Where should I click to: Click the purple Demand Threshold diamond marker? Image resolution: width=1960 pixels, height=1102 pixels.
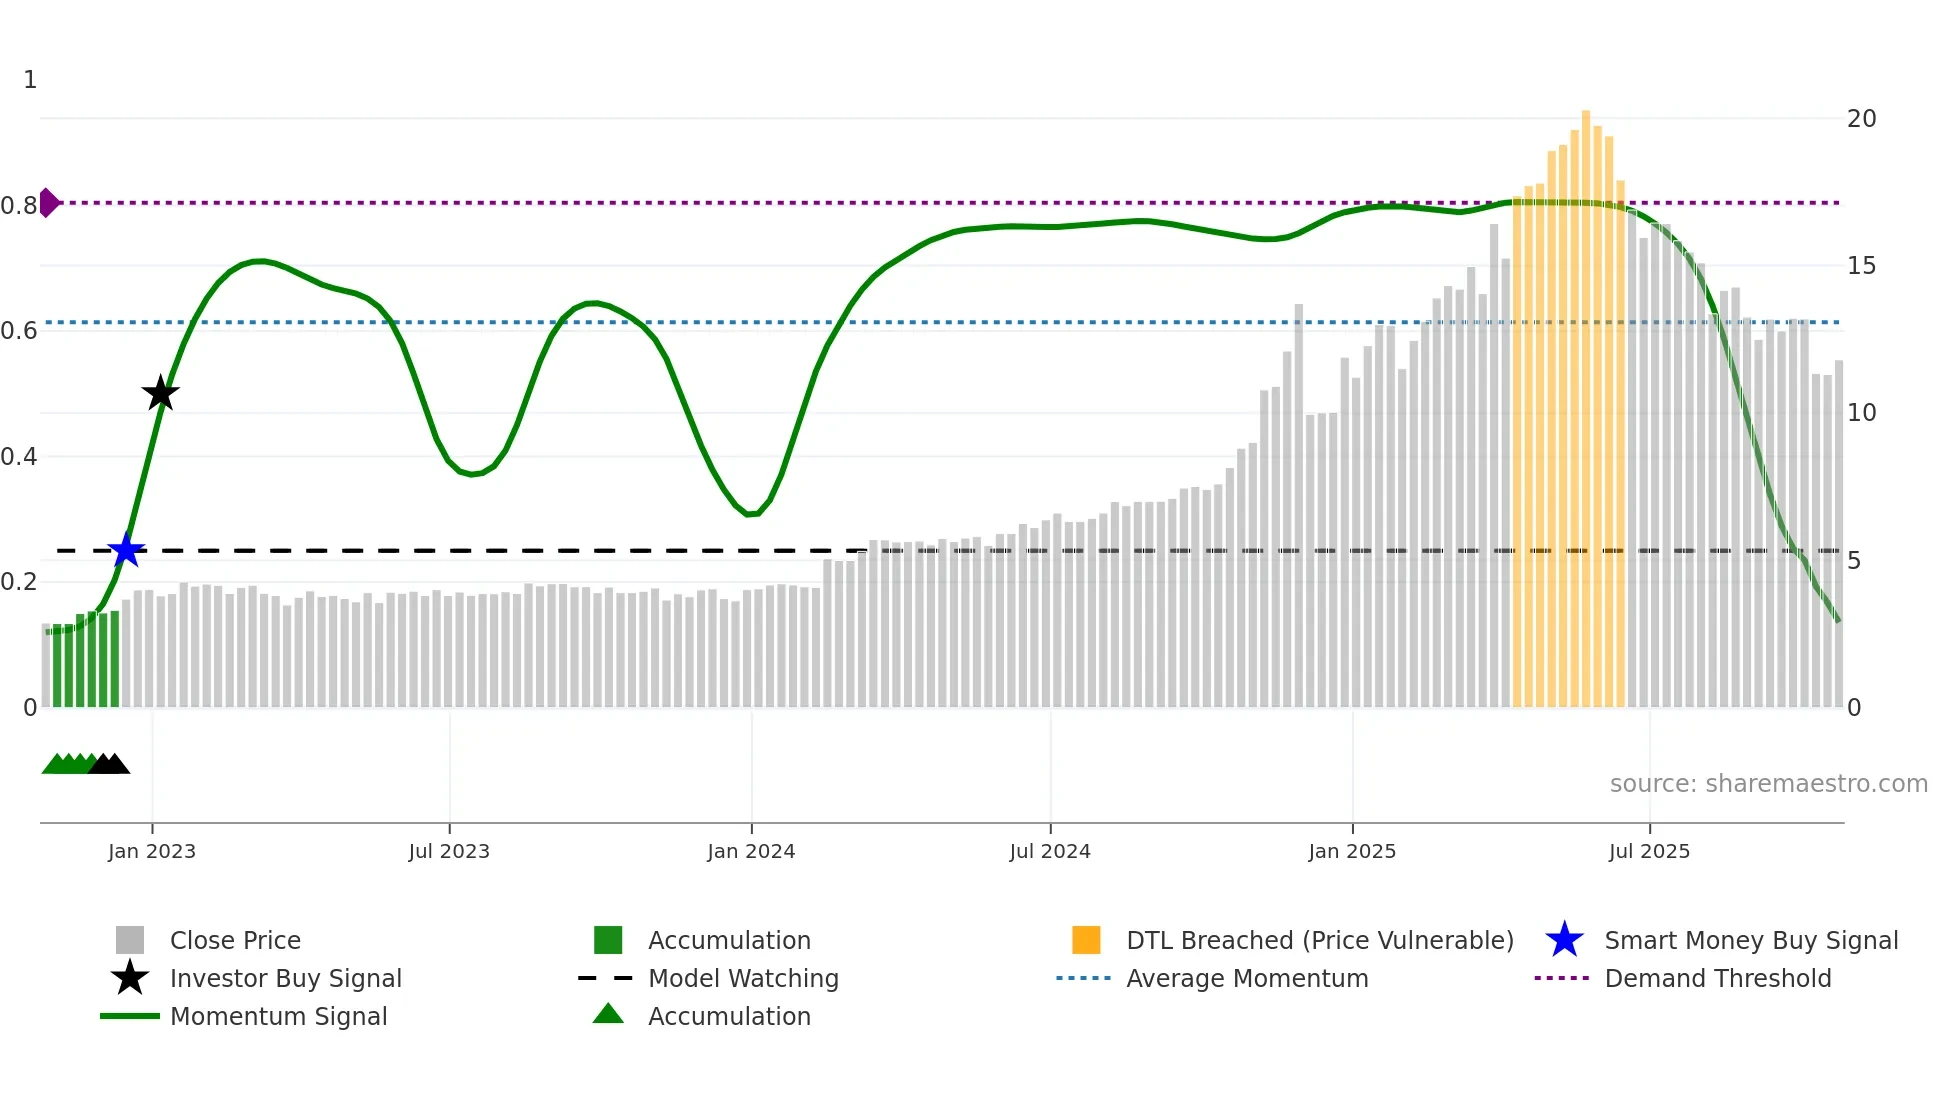click(x=49, y=203)
